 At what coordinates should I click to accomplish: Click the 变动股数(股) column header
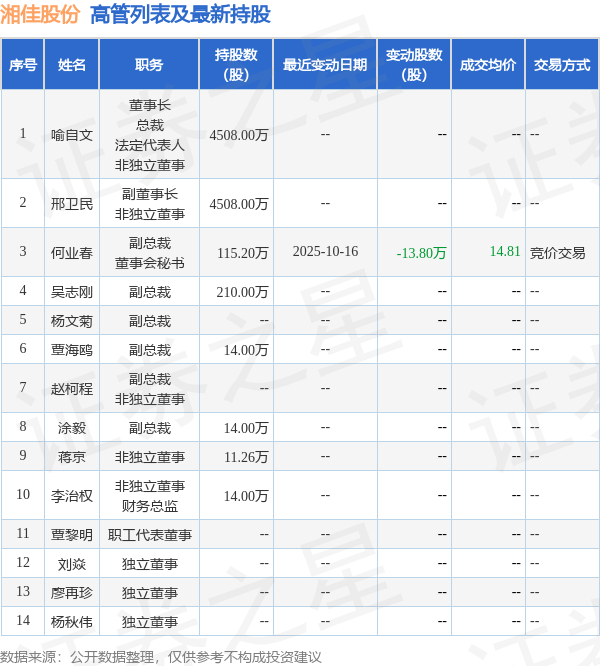pyautogui.click(x=414, y=65)
